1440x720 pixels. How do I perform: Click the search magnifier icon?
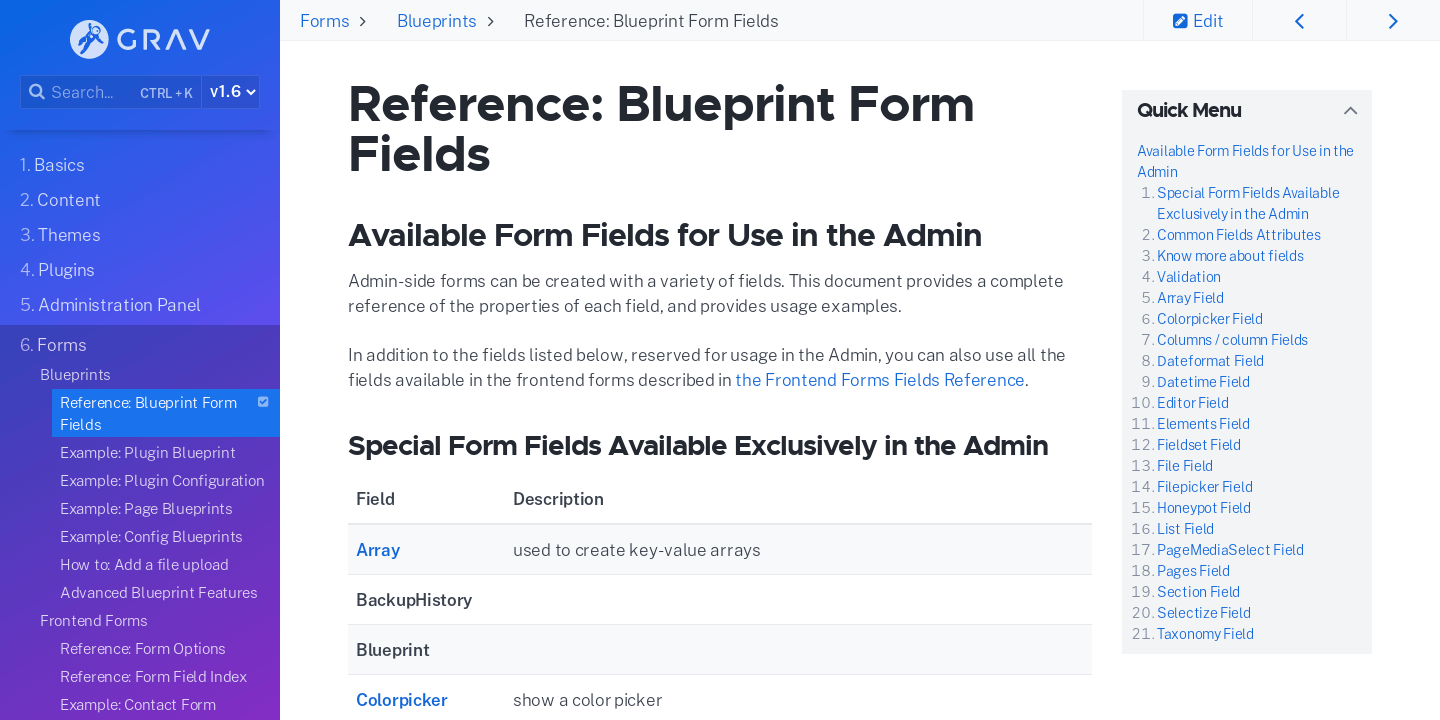(x=37, y=92)
